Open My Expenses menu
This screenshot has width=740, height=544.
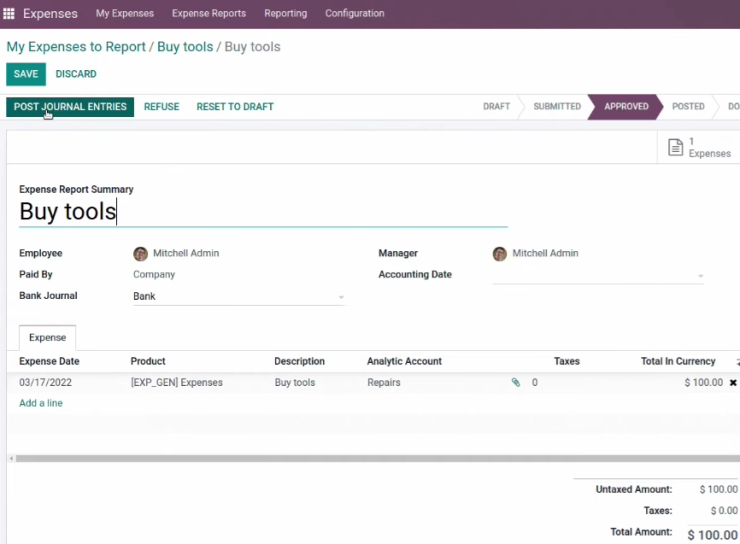click(x=125, y=13)
